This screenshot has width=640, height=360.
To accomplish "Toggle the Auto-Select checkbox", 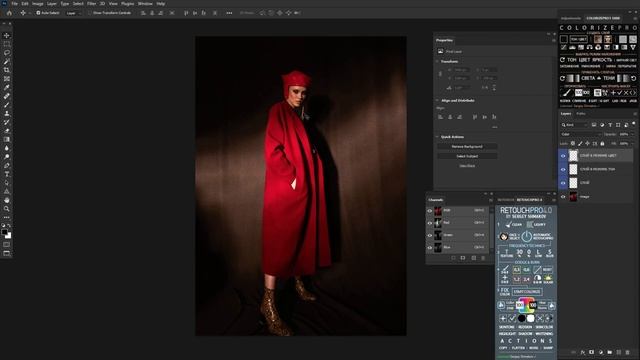I will click(x=38, y=13).
